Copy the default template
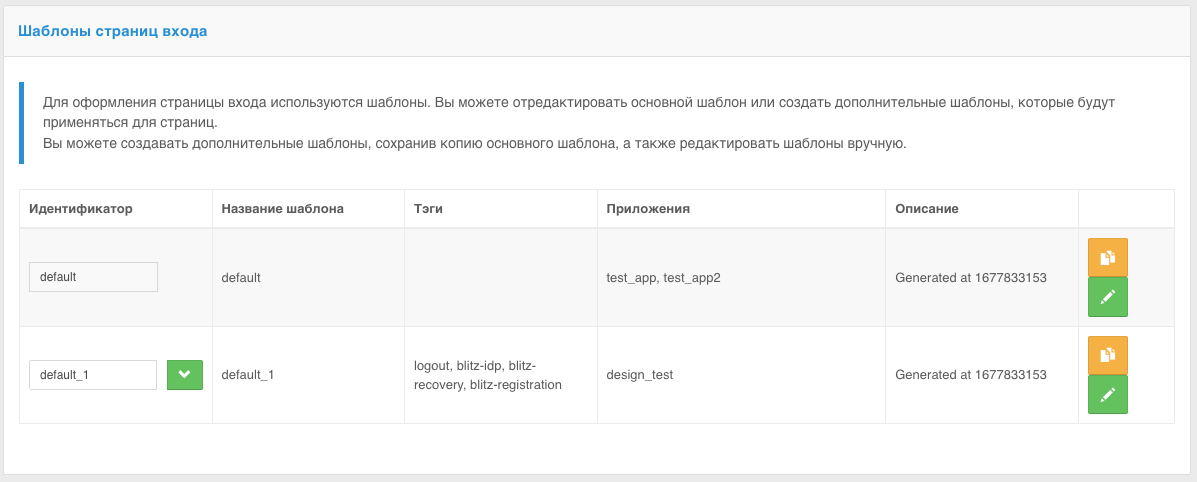Image resolution: width=1197 pixels, height=482 pixels. tap(1107, 258)
